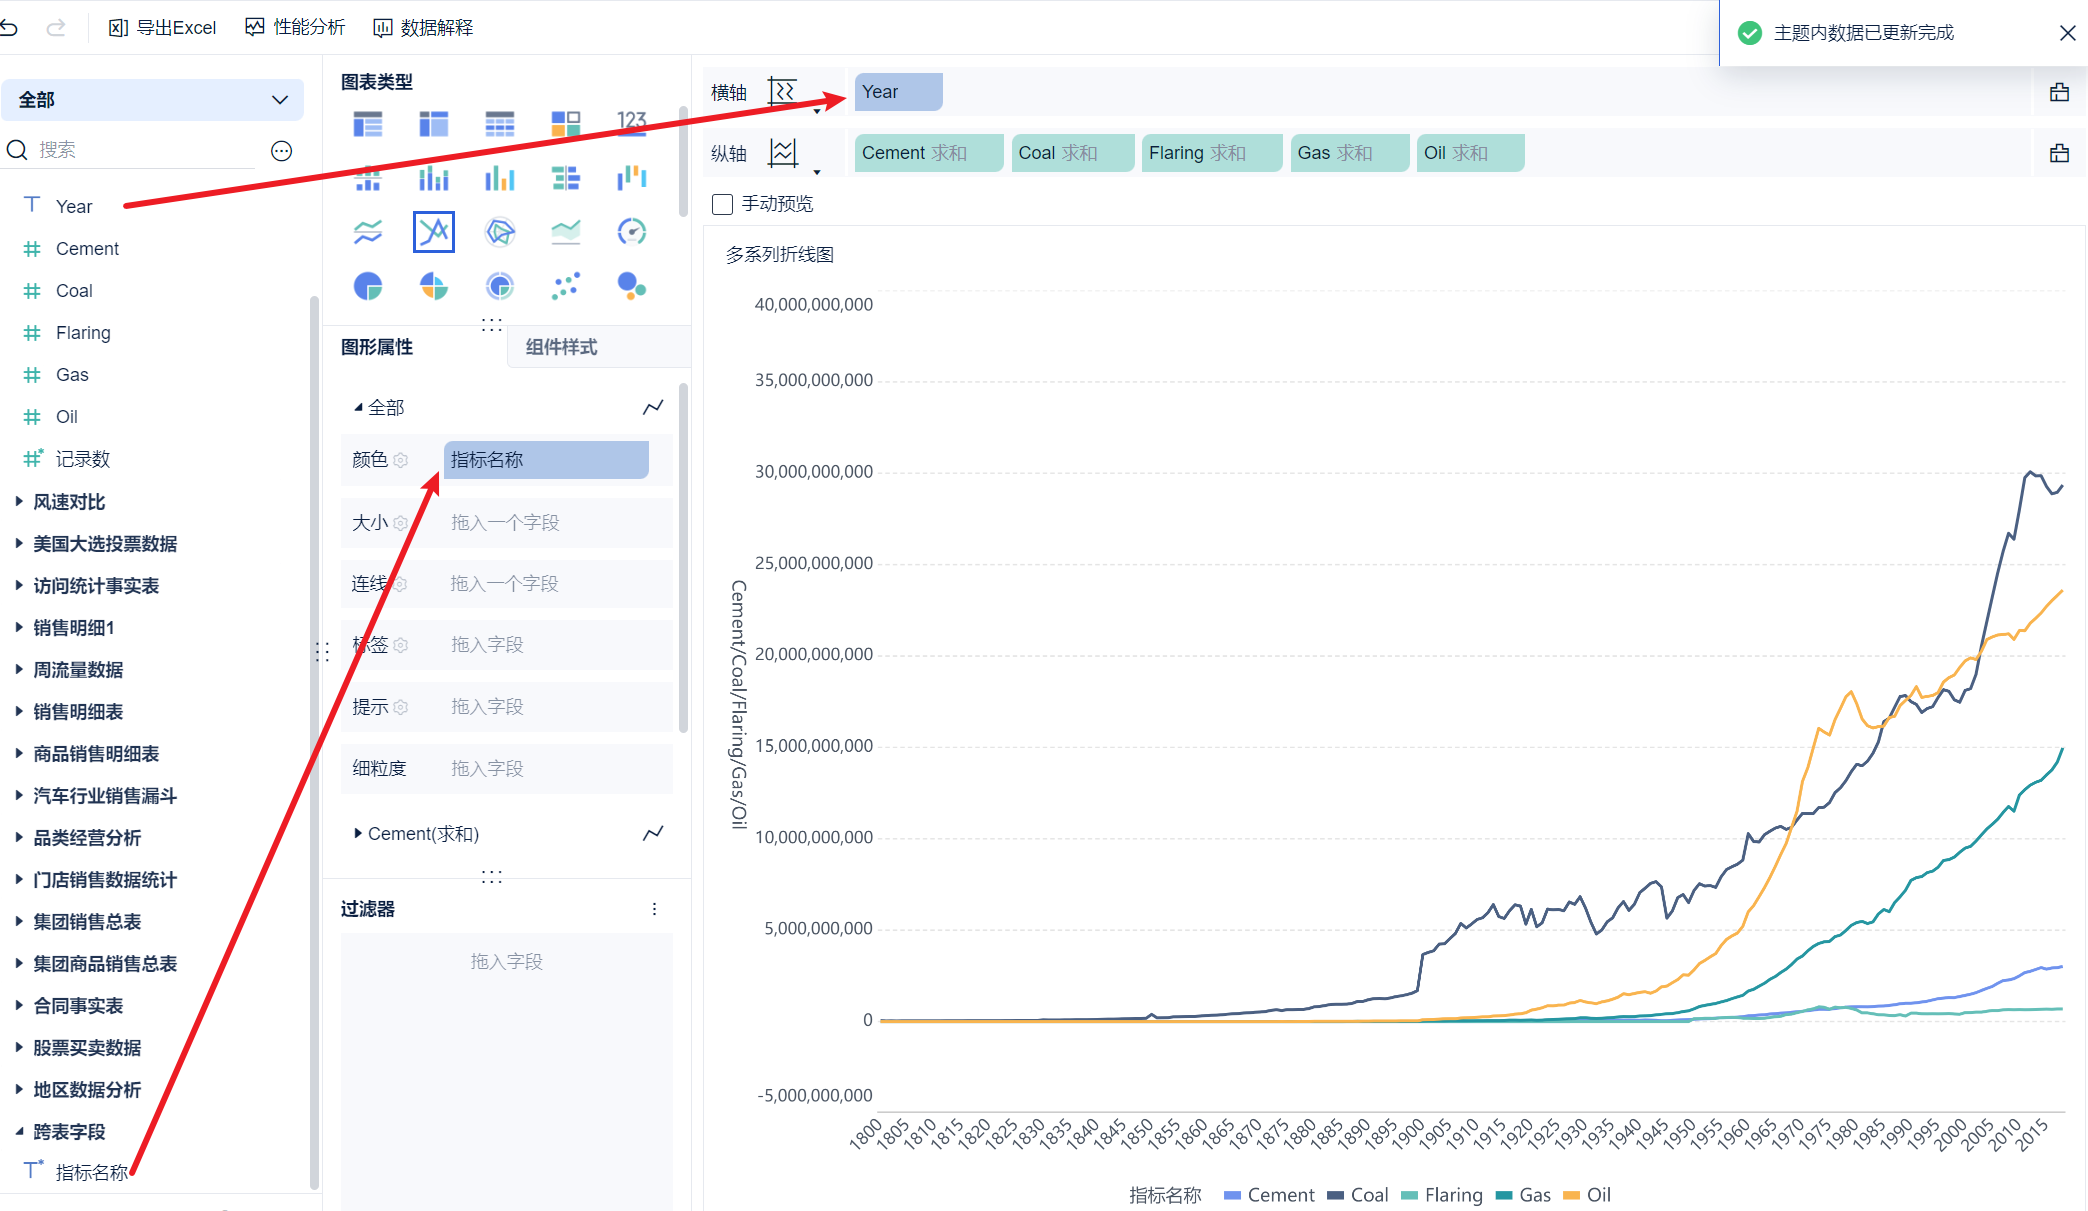Collapse the 跨表字段 tree group
Screen dimensions: 2088x1211
(19, 1132)
